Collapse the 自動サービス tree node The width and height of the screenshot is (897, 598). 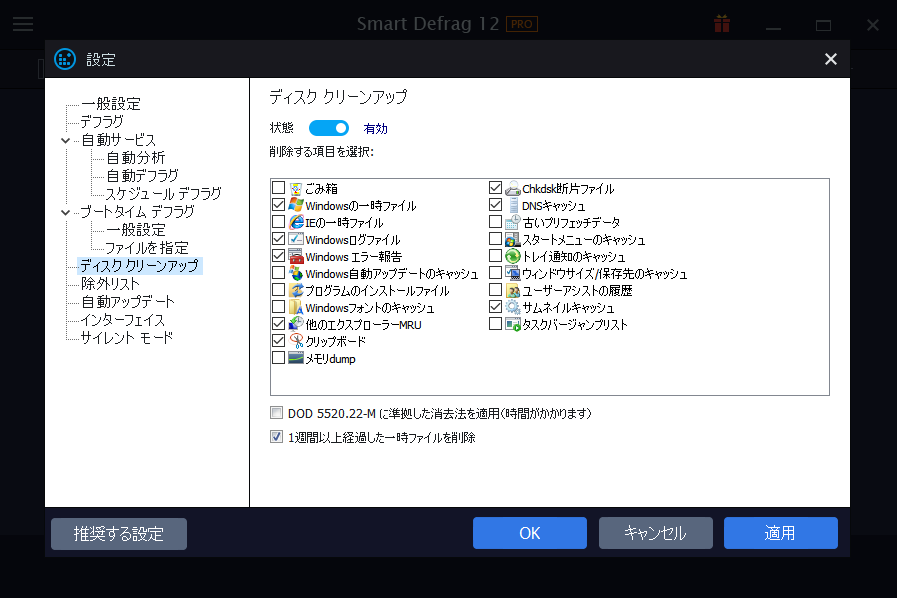coord(65,140)
